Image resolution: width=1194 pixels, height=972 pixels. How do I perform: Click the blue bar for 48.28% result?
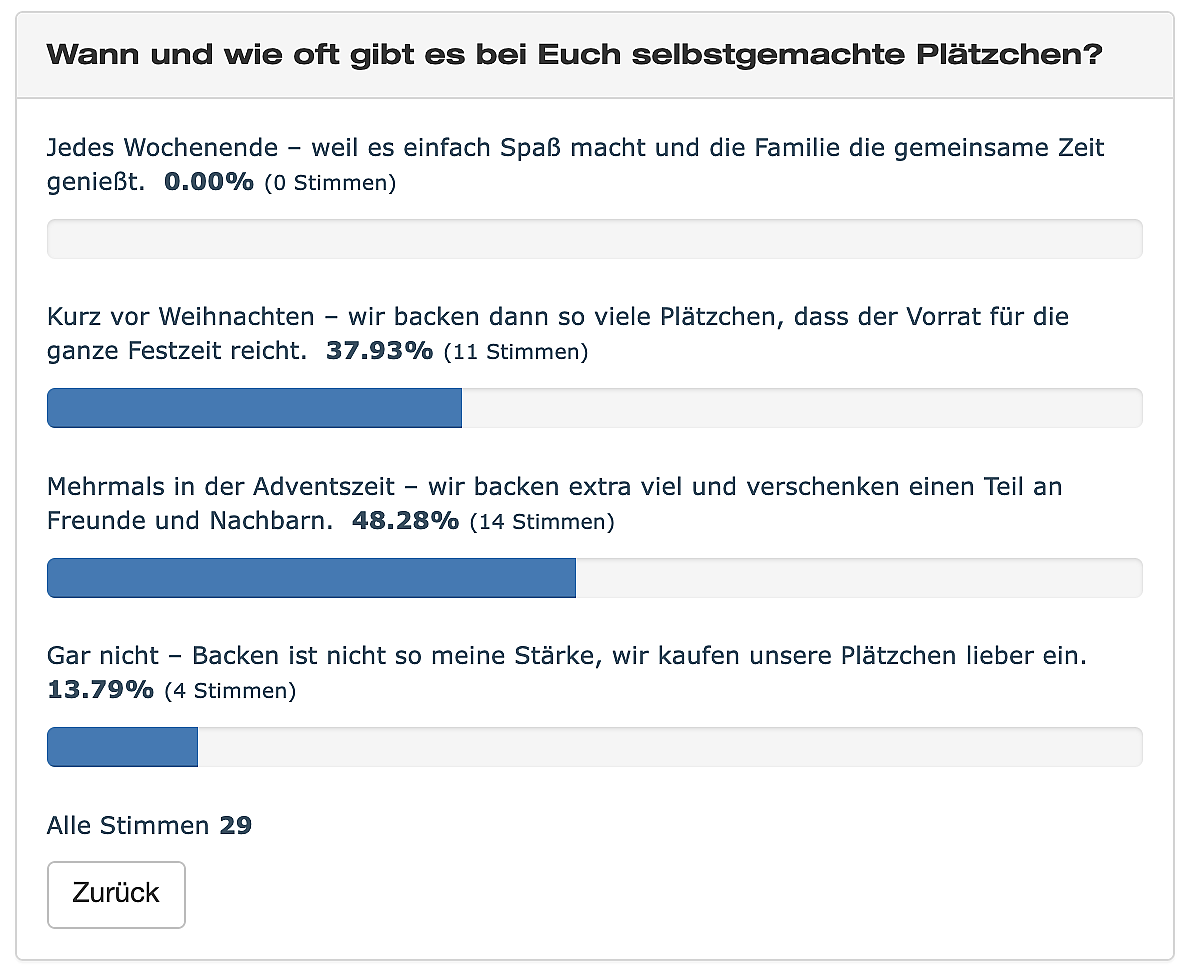(311, 578)
